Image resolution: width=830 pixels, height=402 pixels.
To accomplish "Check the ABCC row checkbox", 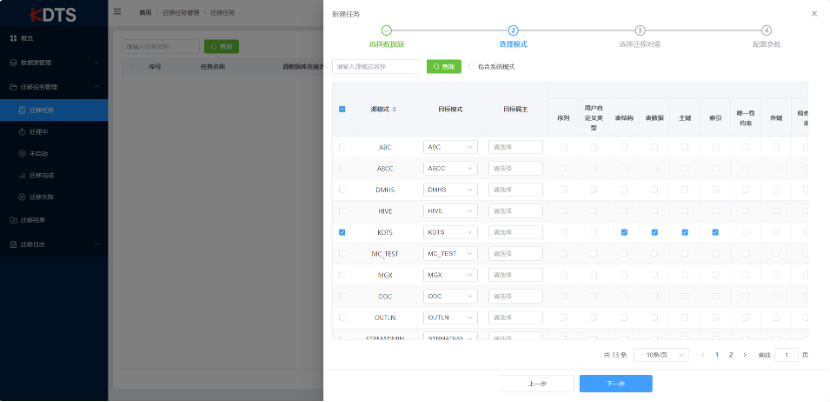I will click(342, 168).
